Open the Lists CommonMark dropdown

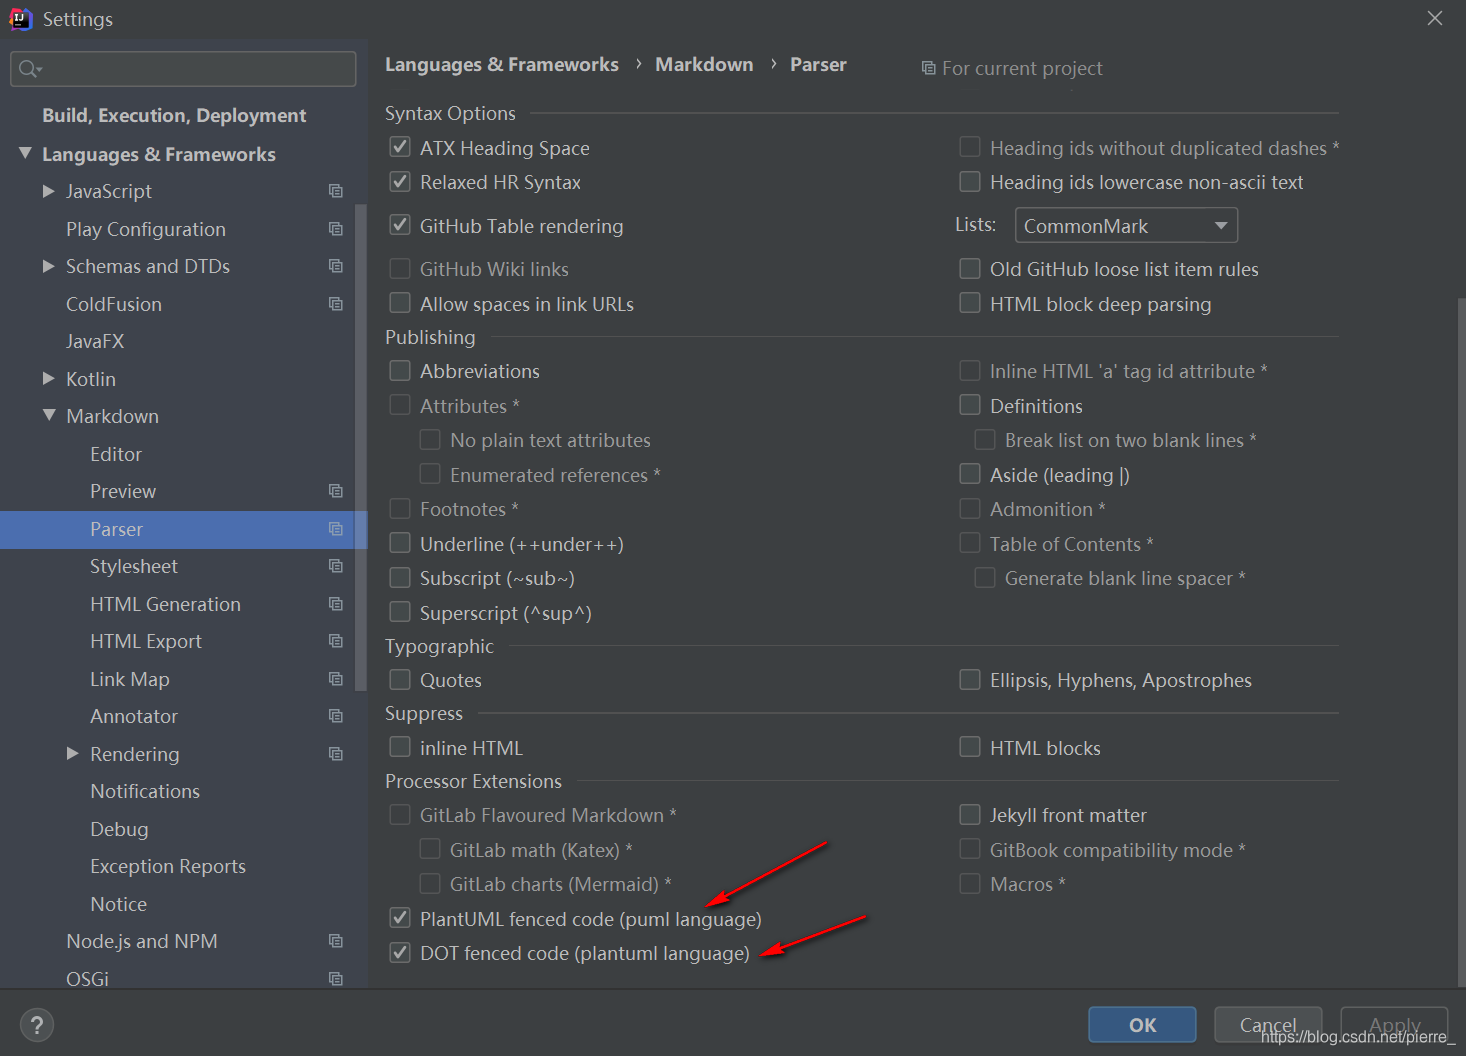1126,225
